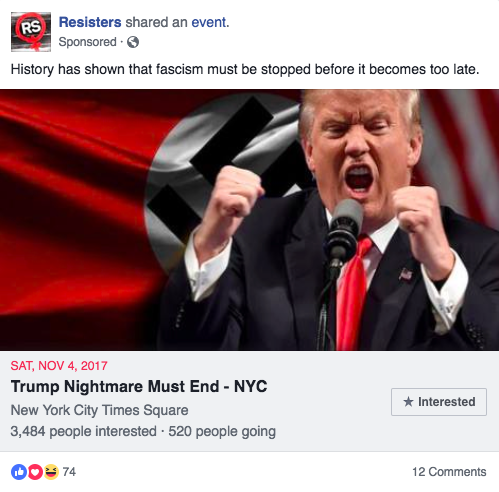Open the Resisters page profile picture
Viewport: 499px width, 492px height.
(31, 32)
